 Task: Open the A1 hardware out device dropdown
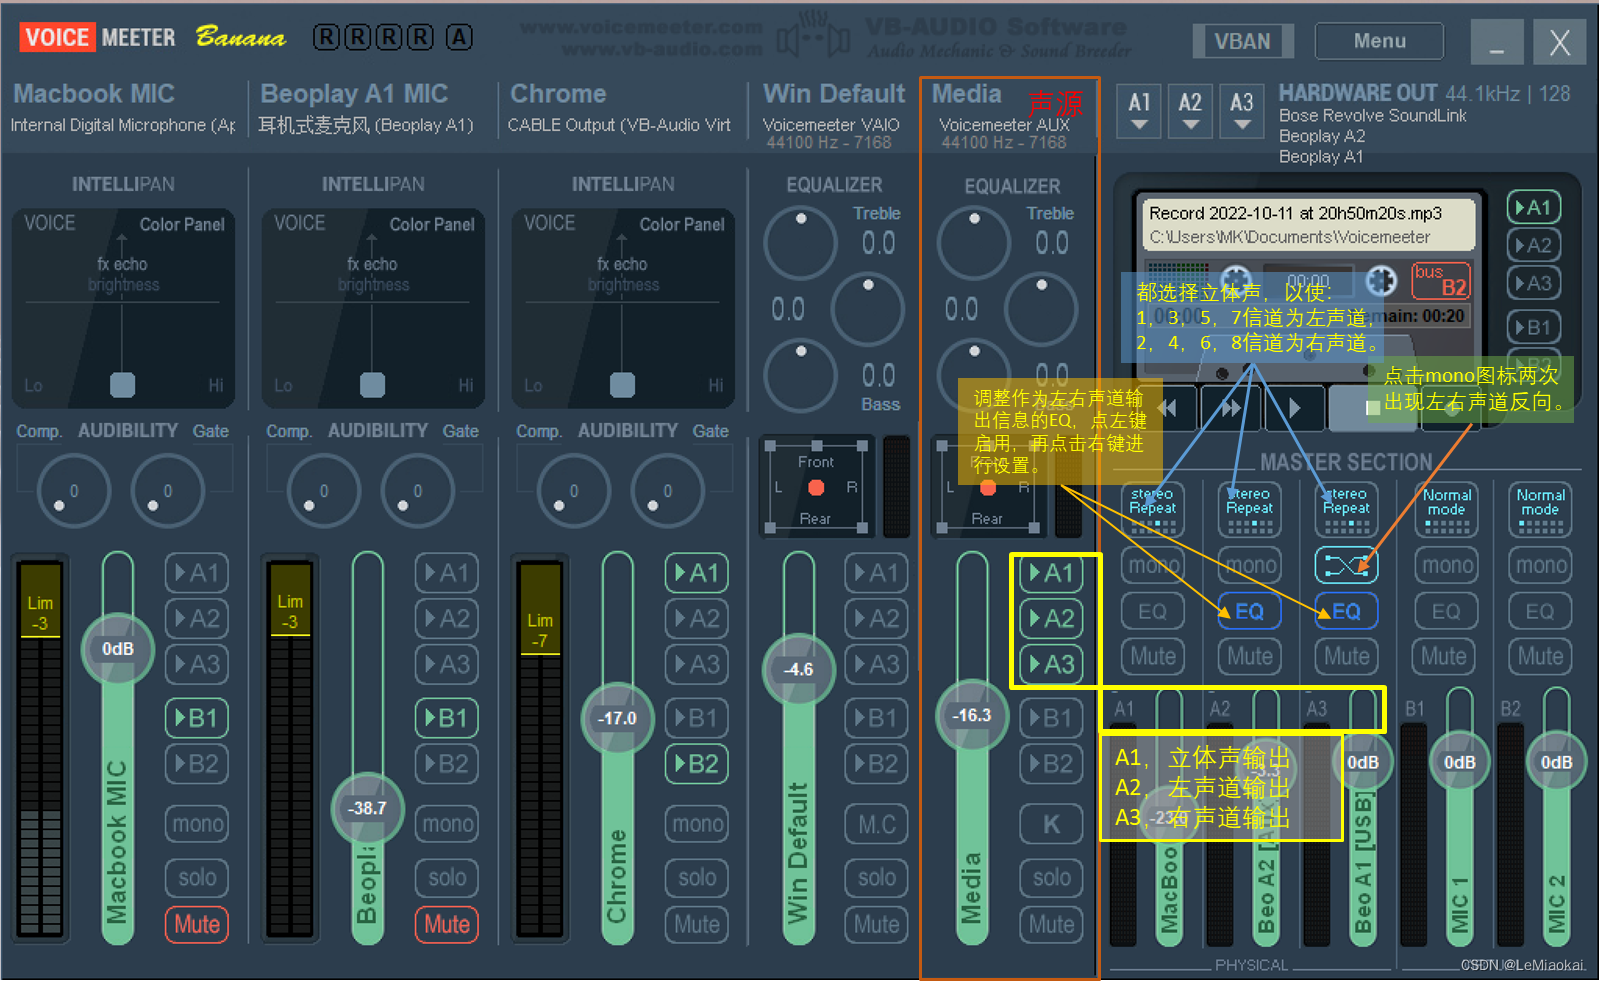coord(1139,111)
